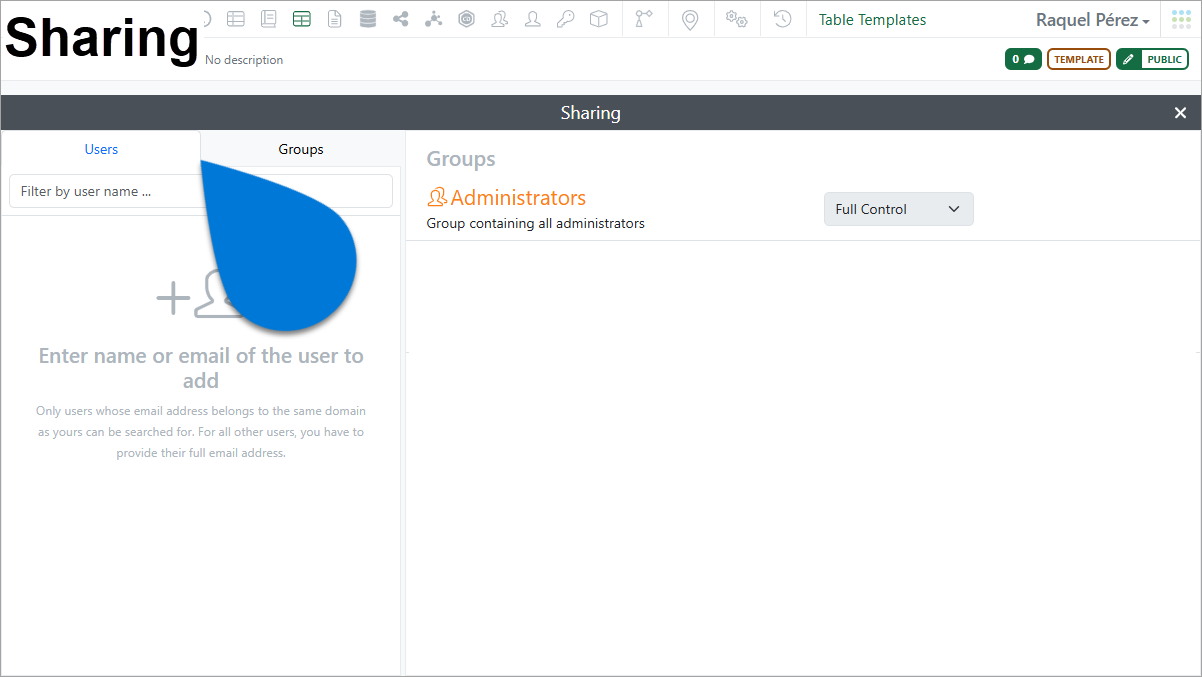This screenshot has width=1202, height=677.
Task: Select the 3D box icon in the toolbar
Action: click(598, 19)
